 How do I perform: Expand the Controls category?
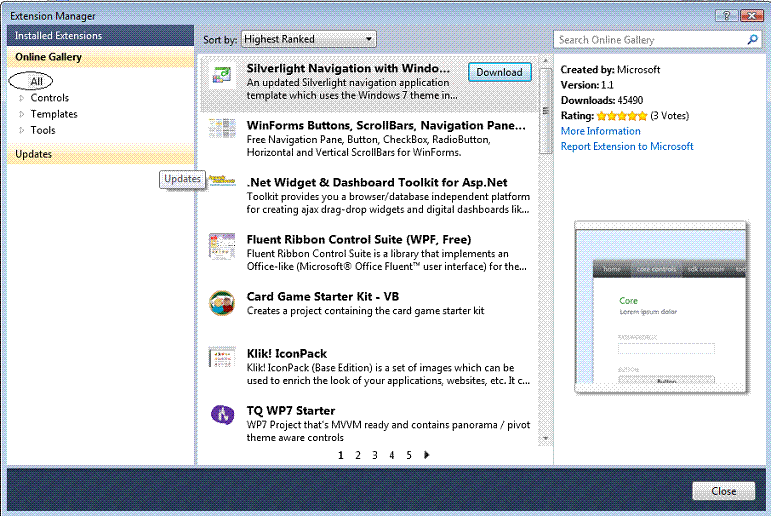click(22, 98)
